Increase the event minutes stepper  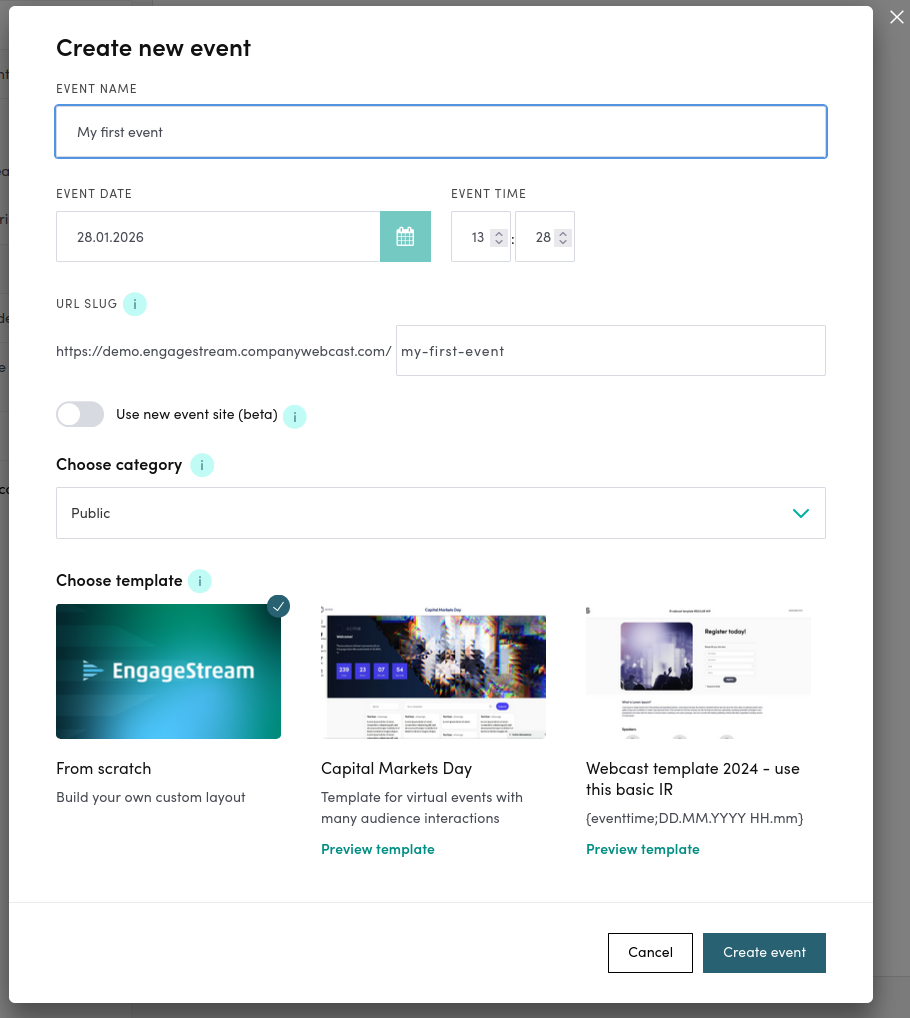(562, 231)
